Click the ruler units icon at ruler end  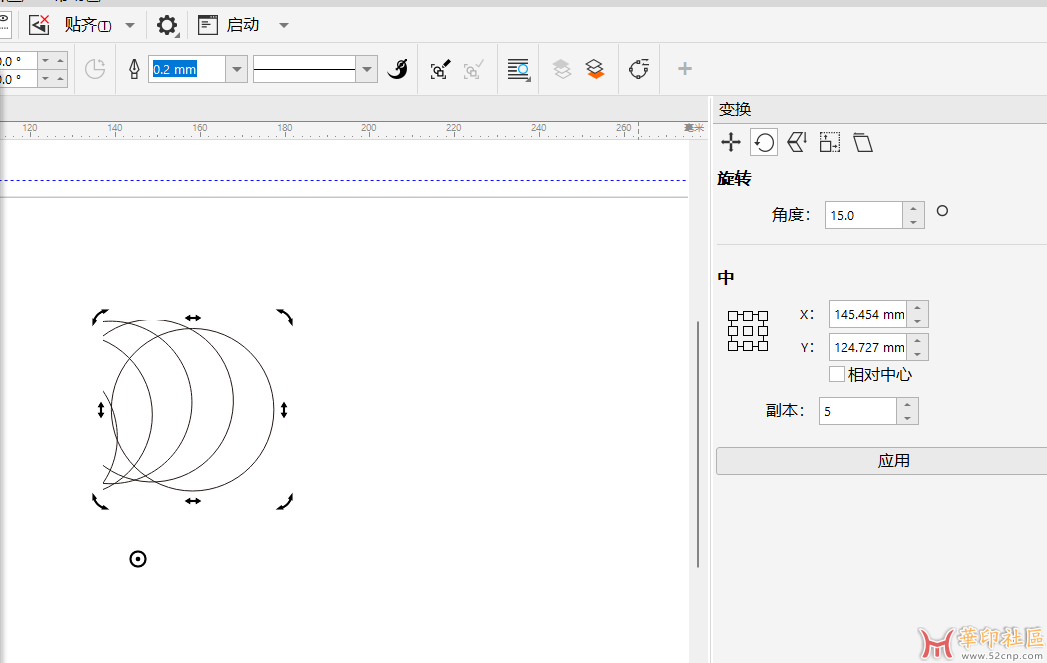[x=694, y=128]
